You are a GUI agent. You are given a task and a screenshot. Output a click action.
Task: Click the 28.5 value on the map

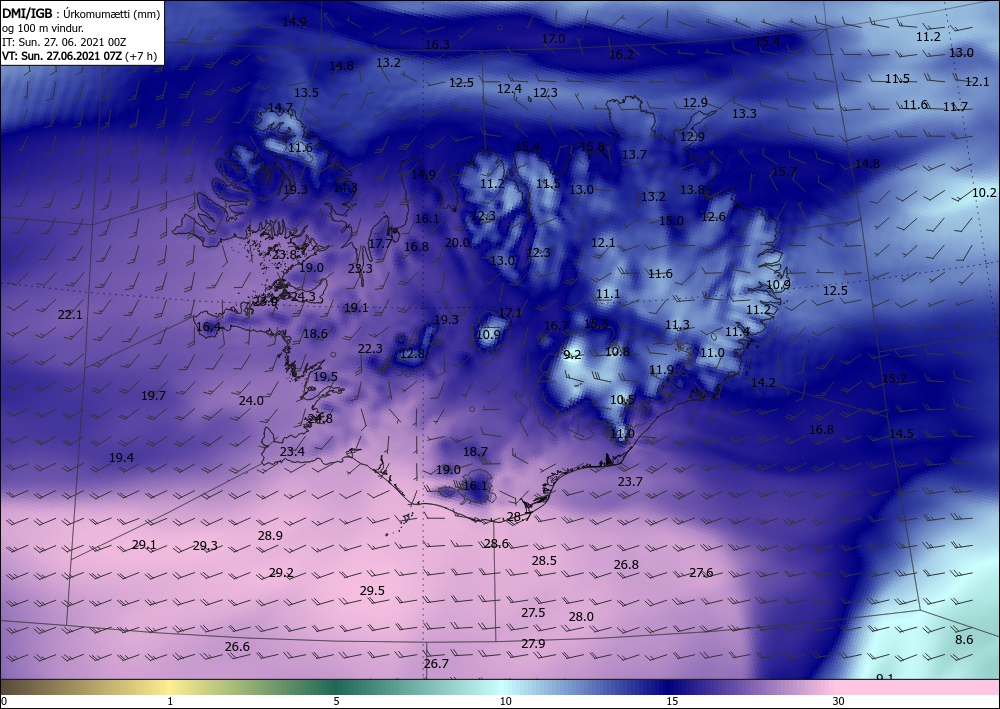[544, 561]
